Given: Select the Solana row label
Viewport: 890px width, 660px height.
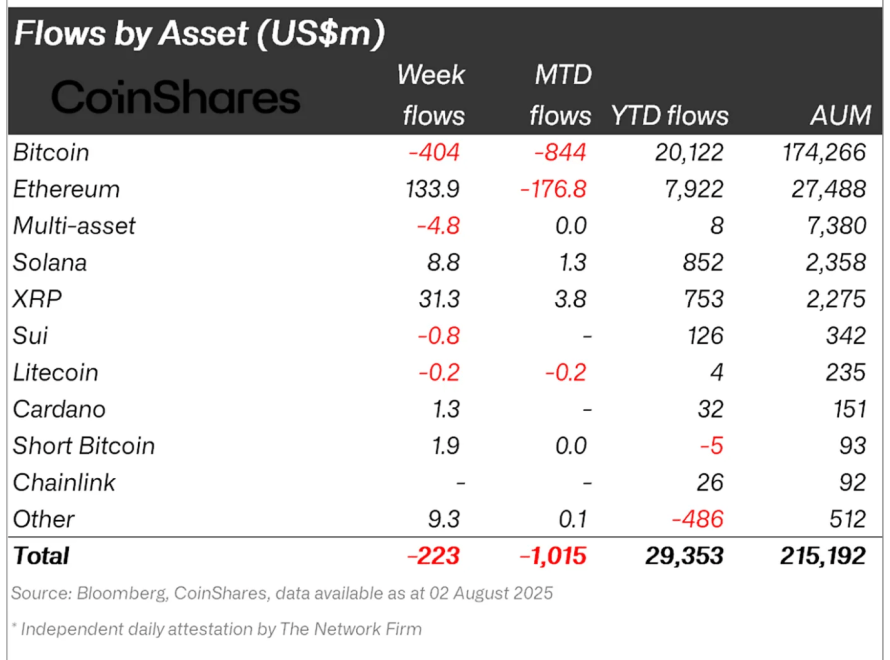Looking at the screenshot, I should point(50,263).
